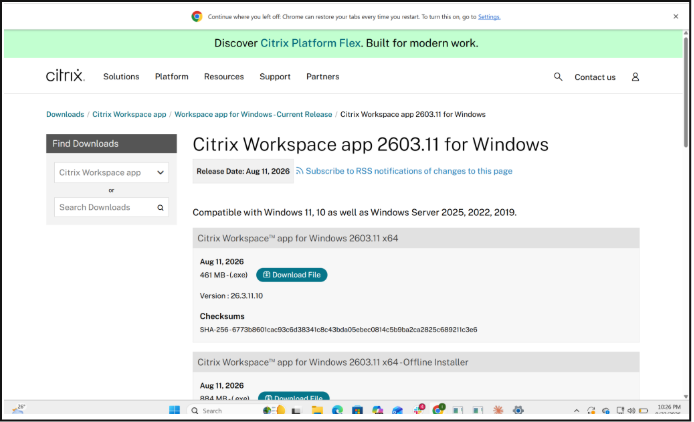Click the Windows 2603.11 x64 section header
694x422 pixels.
(x=416, y=238)
